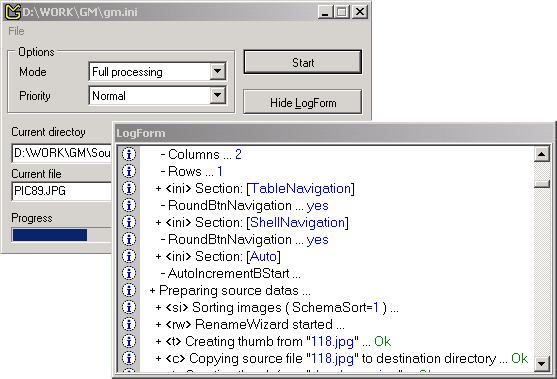Click the log scrollbar down arrow
Screen dimensions: 557x379
point(542,363)
